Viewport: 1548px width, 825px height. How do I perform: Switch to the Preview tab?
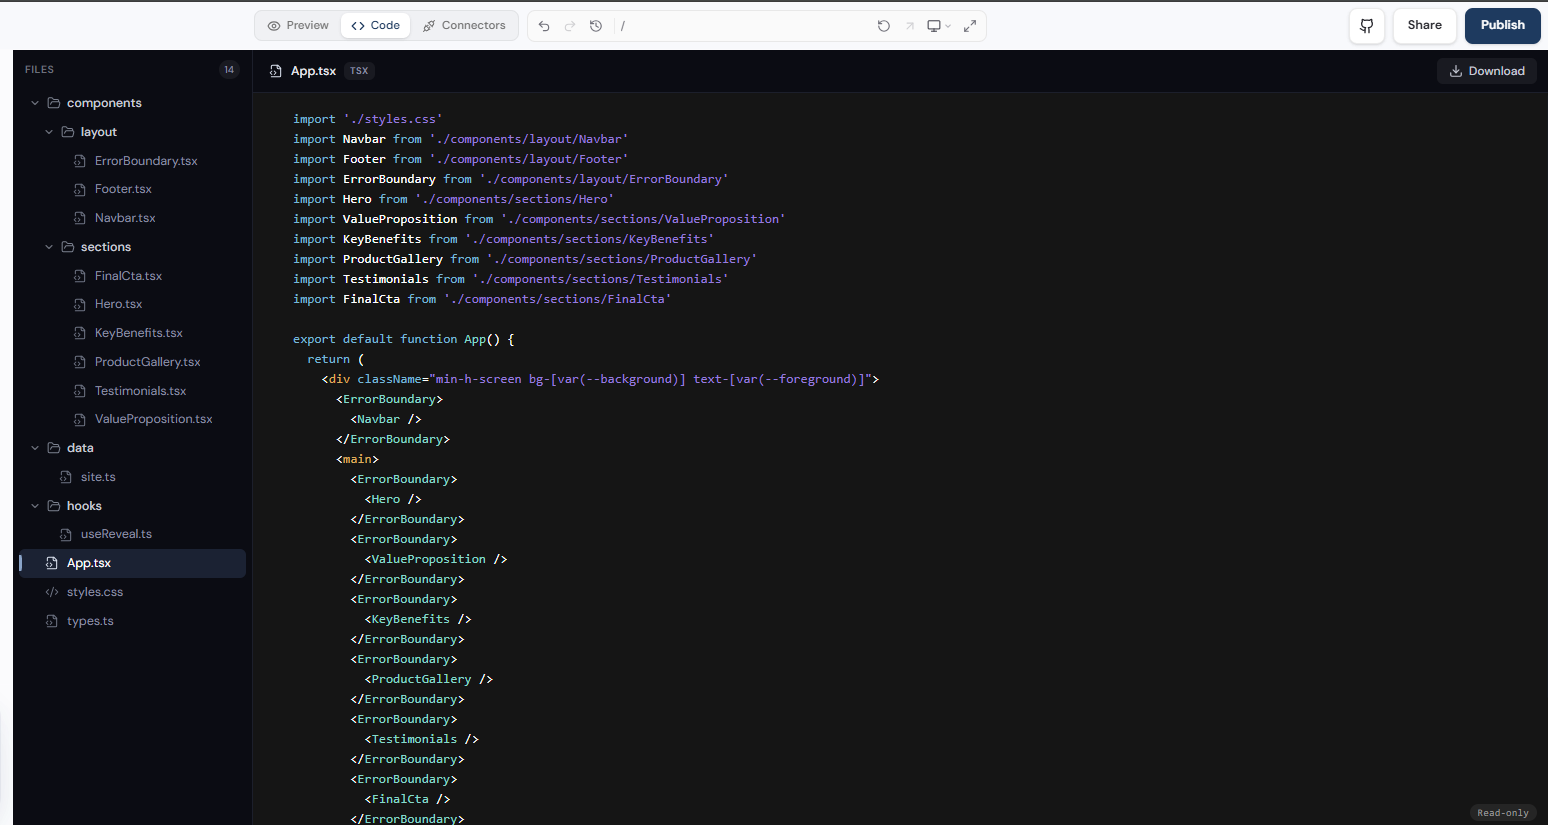(298, 26)
